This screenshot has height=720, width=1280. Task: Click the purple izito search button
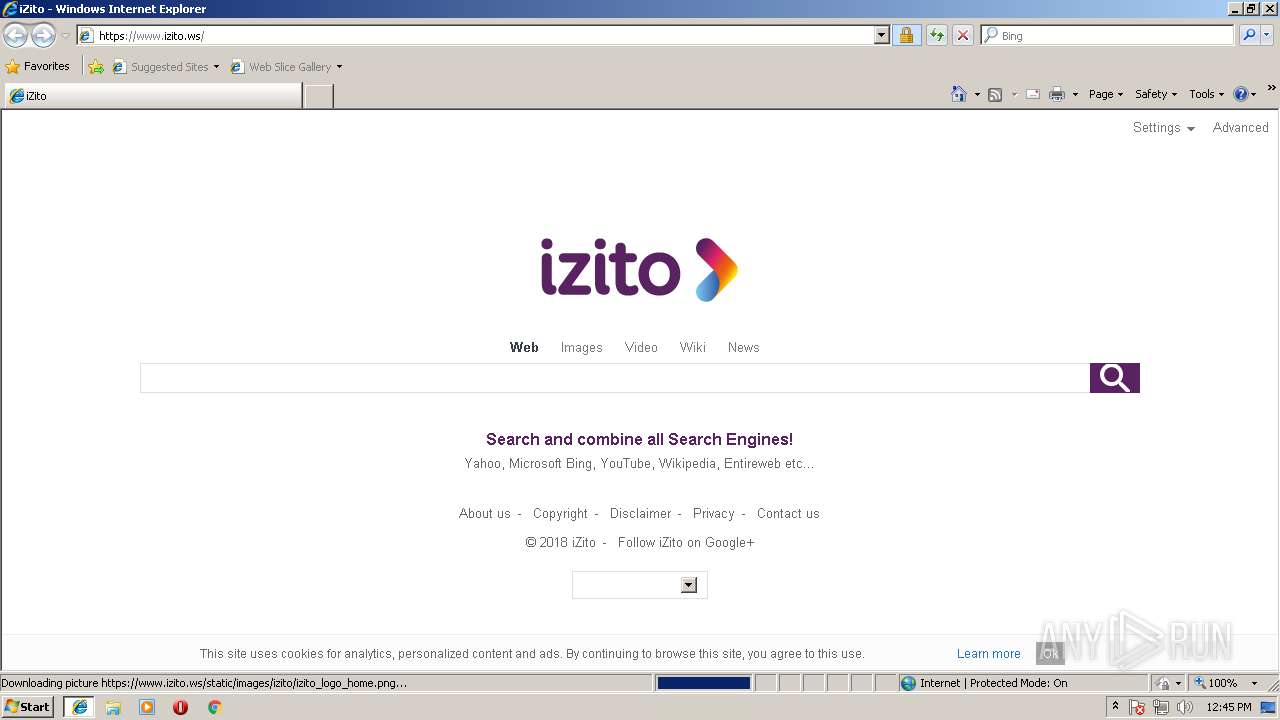1114,378
